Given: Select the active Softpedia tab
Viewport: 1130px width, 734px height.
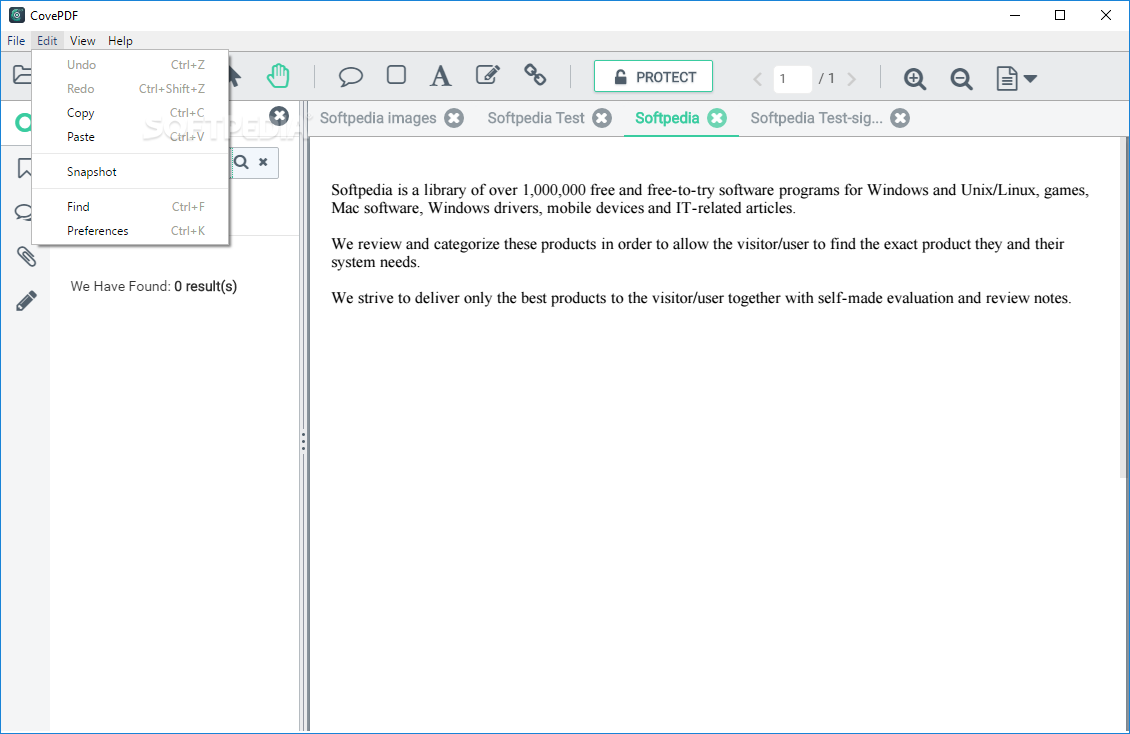Looking at the screenshot, I should click(x=667, y=118).
